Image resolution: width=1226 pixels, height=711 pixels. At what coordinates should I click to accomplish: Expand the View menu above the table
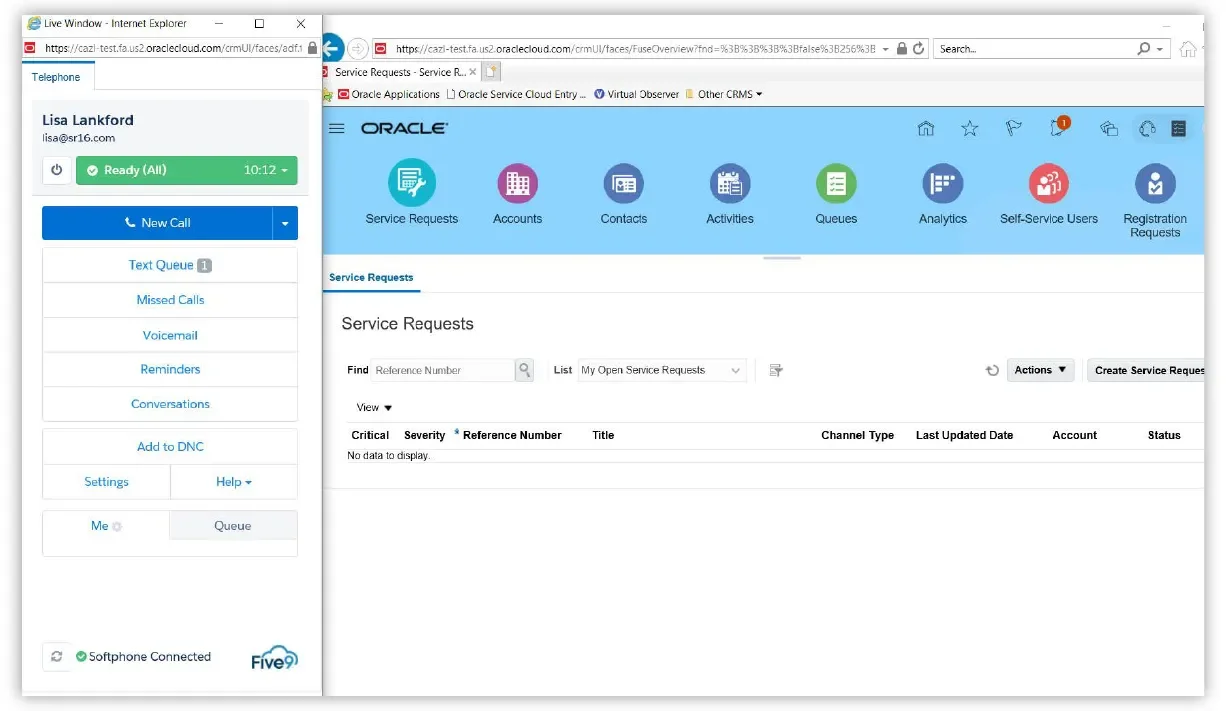point(374,408)
